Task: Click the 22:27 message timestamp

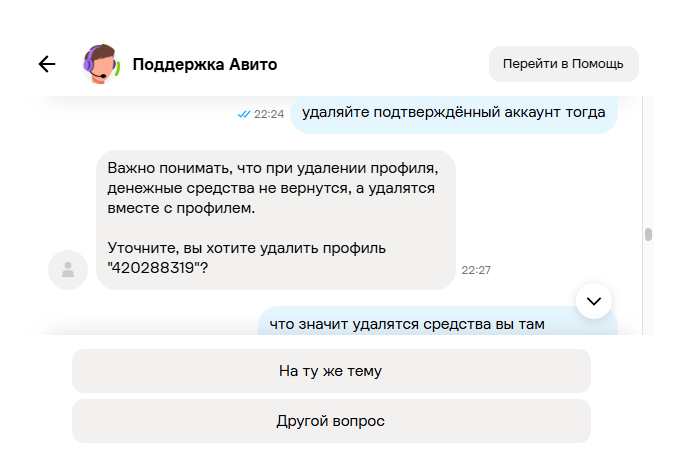Action: 476,270
